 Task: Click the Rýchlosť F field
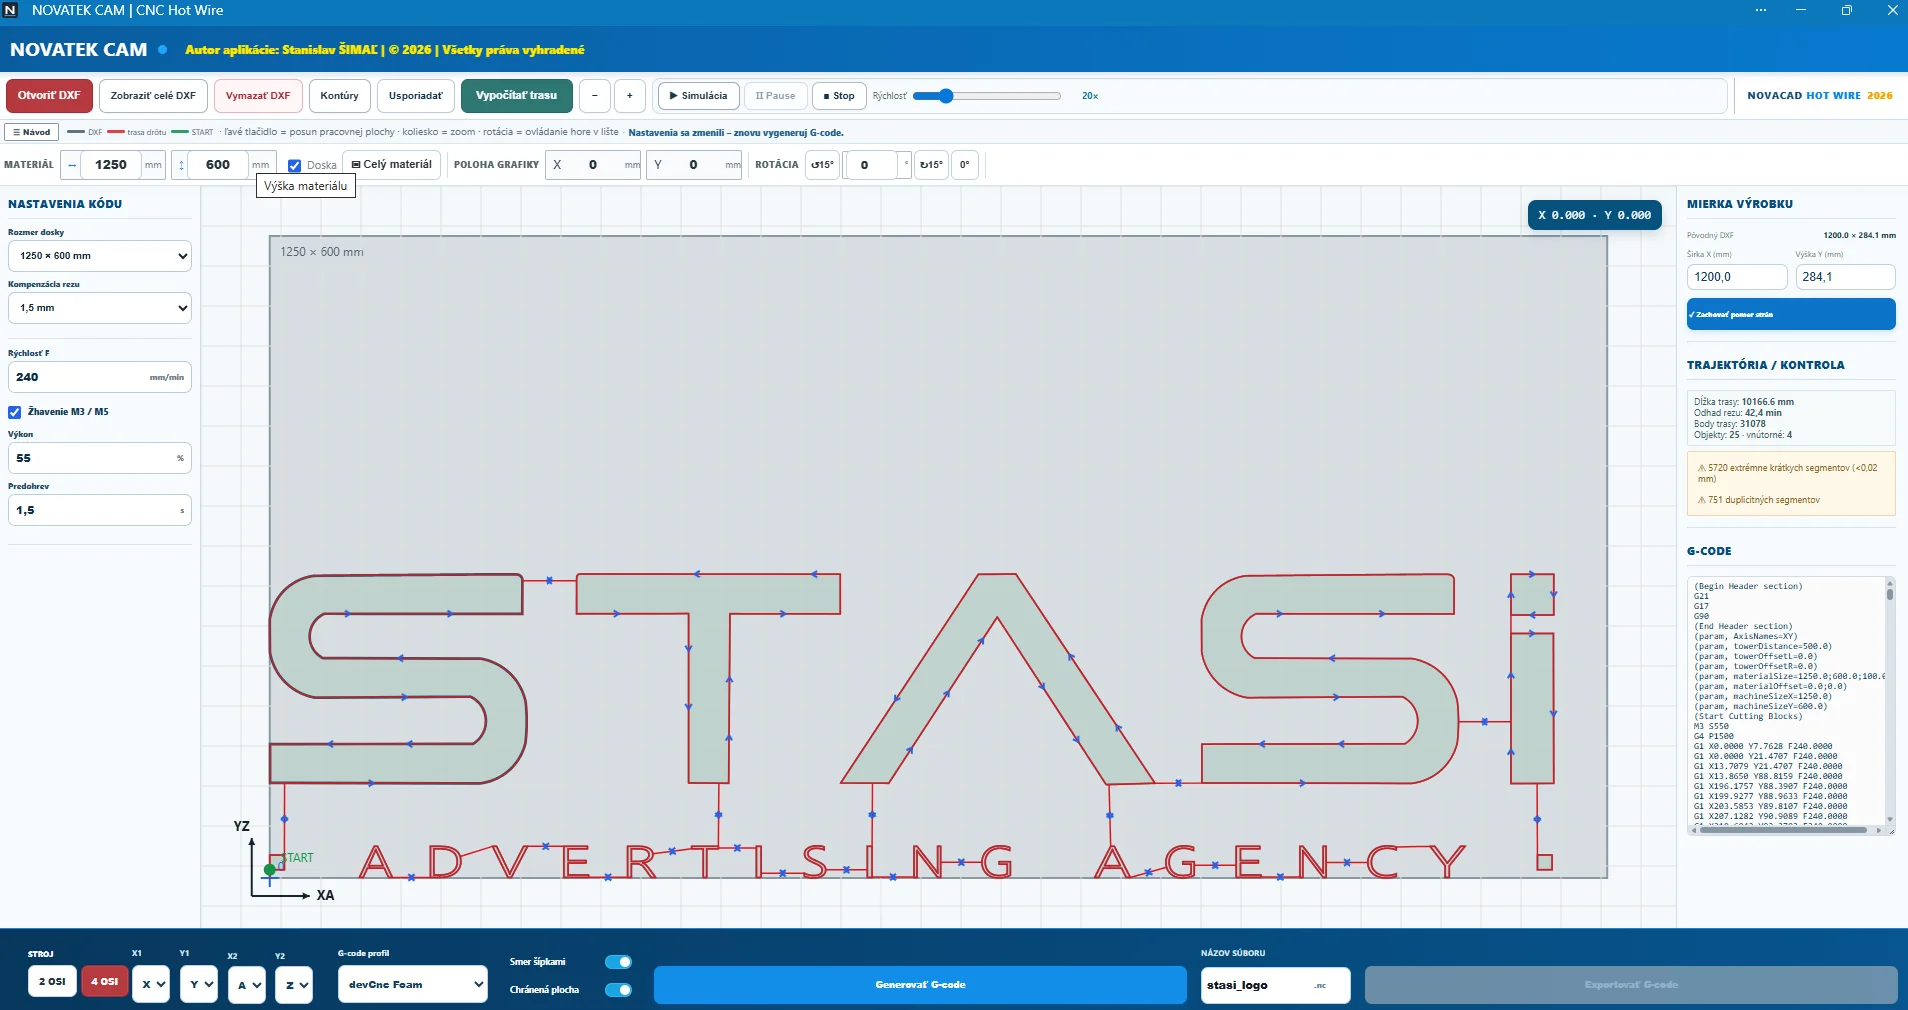click(100, 377)
